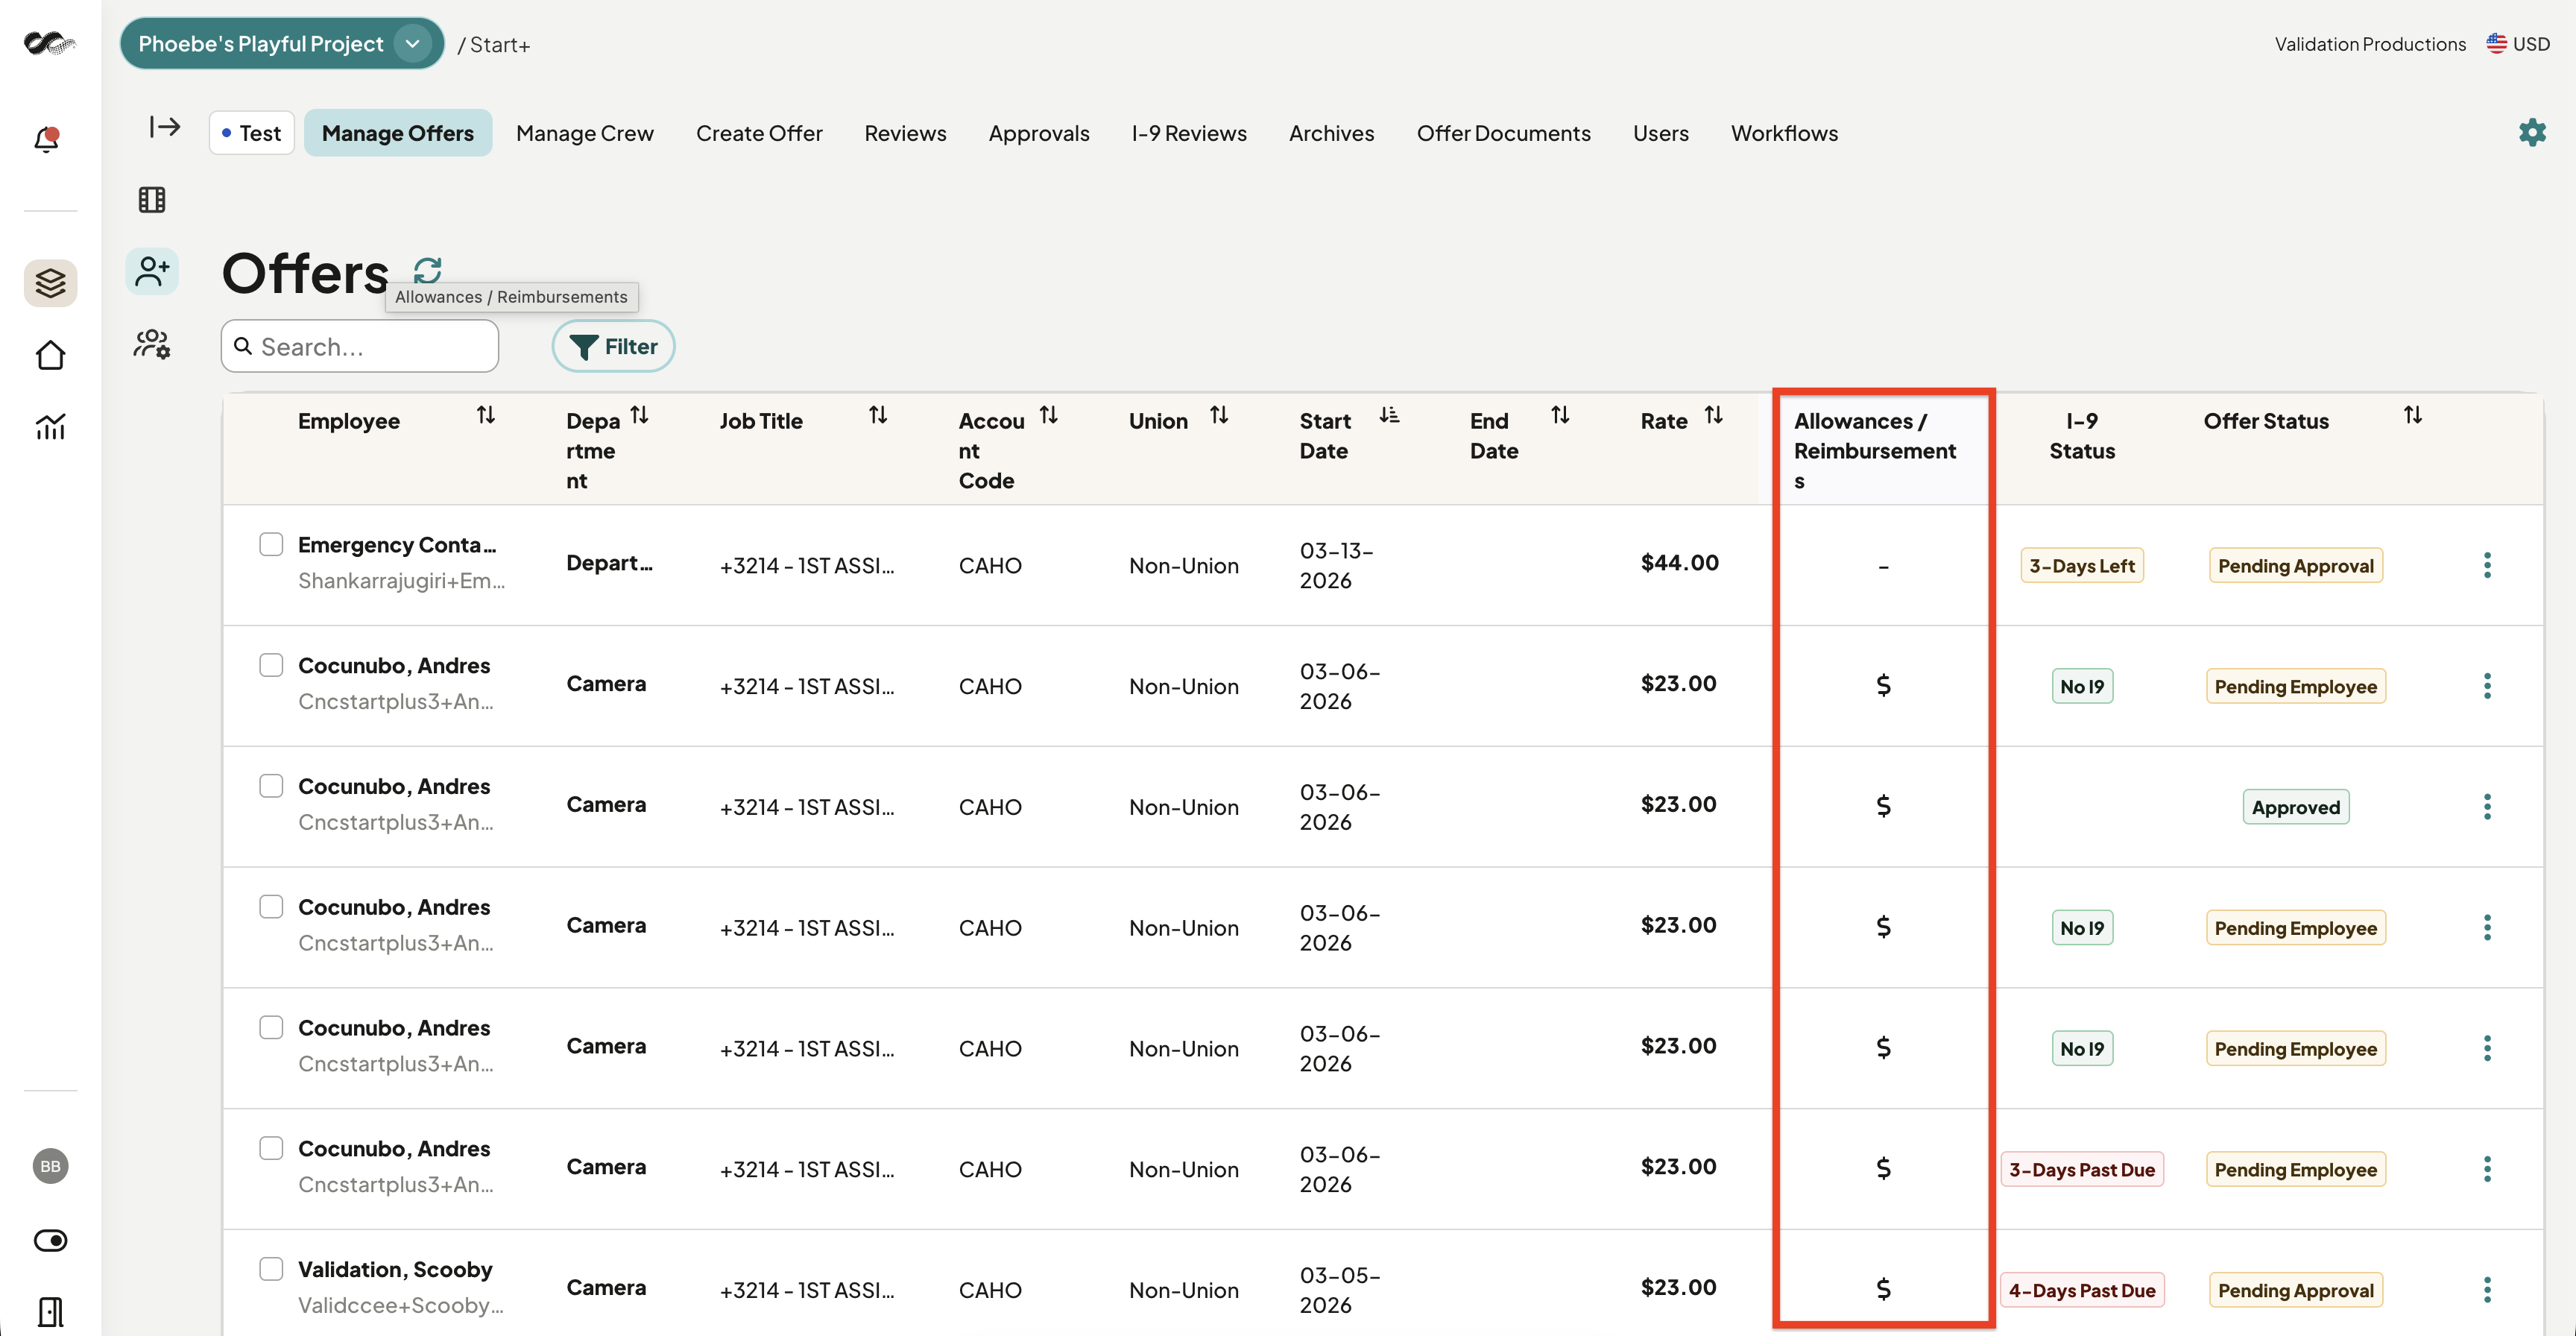Sort by Account Code column
The image size is (2576, 1336).
tap(1049, 415)
